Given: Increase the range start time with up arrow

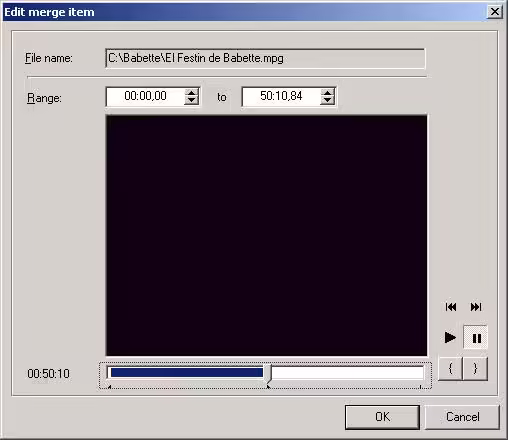Looking at the screenshot, I should [191, 93].
